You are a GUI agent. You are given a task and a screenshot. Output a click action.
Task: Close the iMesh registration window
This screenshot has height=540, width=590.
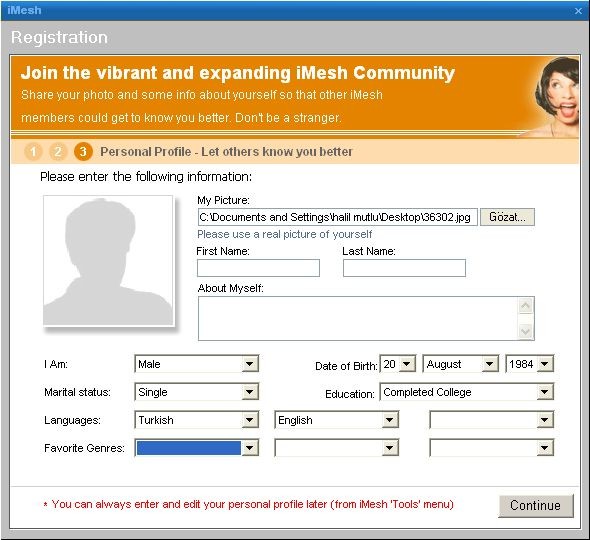point(578,11)
